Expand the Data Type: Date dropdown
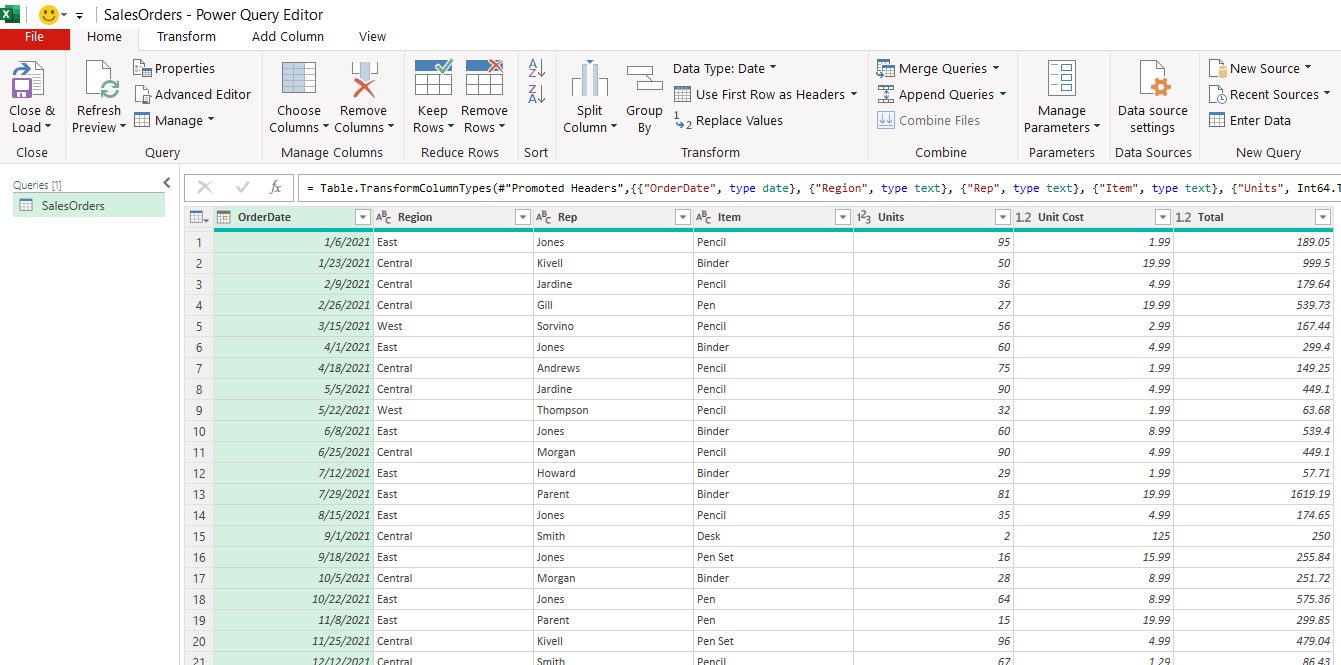The height and width of the screenshot is (665, 1341). [724, 68]
